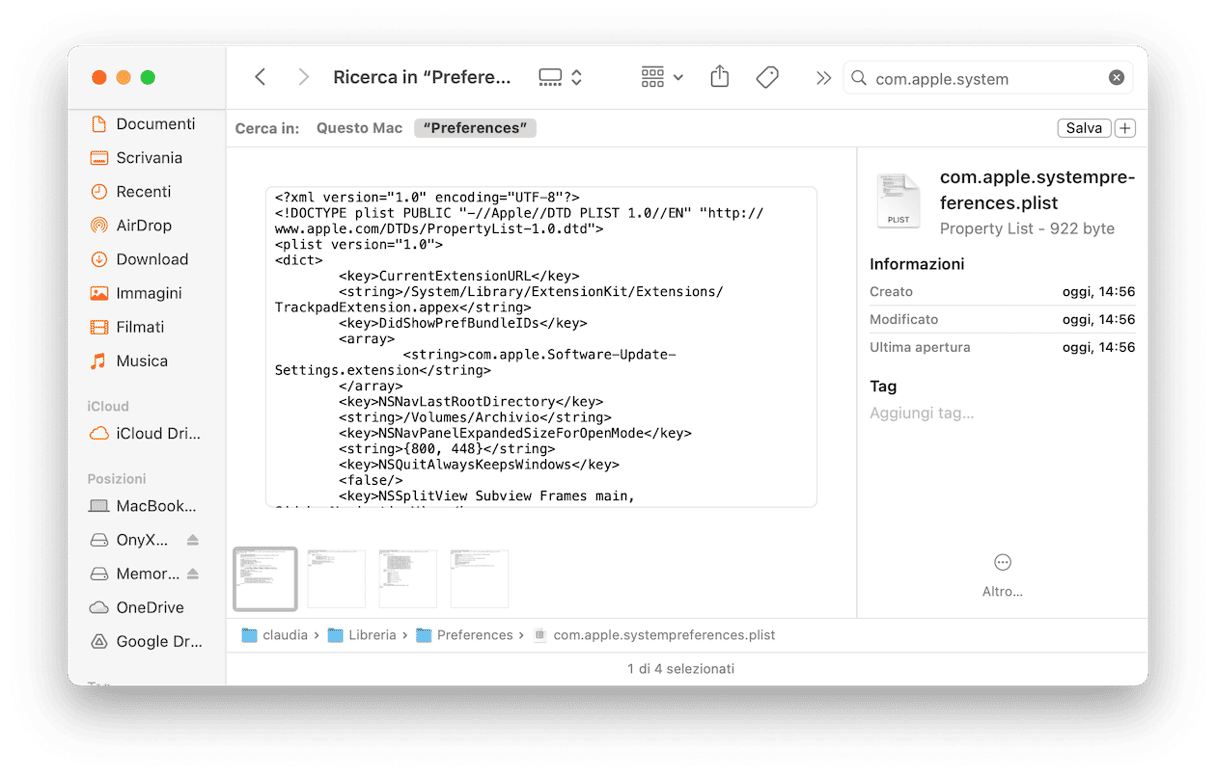Screen dimensions: 1216x775
Task: Click the file name in preview pane
Action: (1037, 190)
